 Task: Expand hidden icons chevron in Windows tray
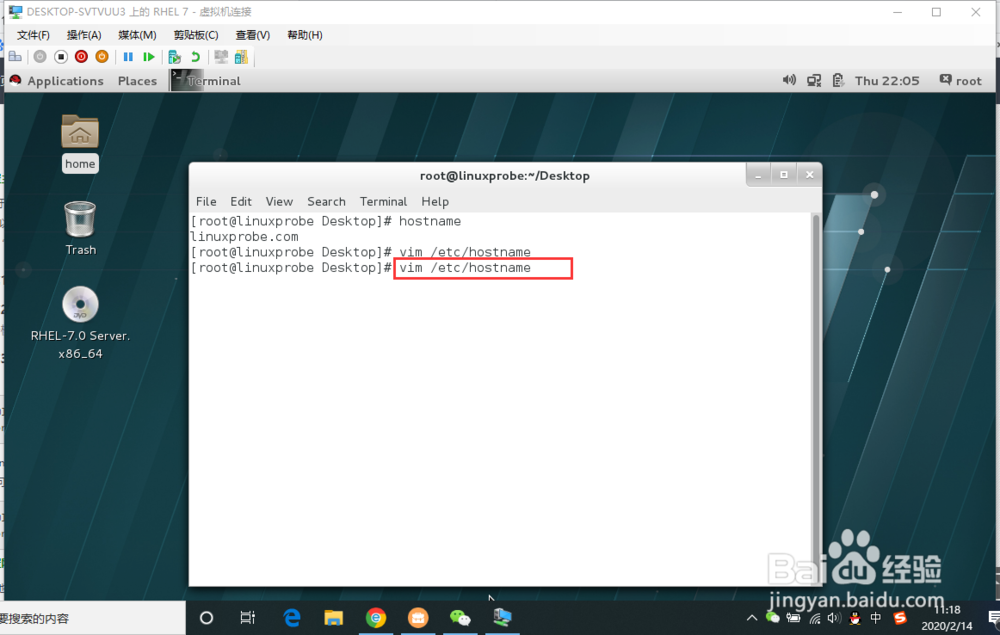click(751, 617)
